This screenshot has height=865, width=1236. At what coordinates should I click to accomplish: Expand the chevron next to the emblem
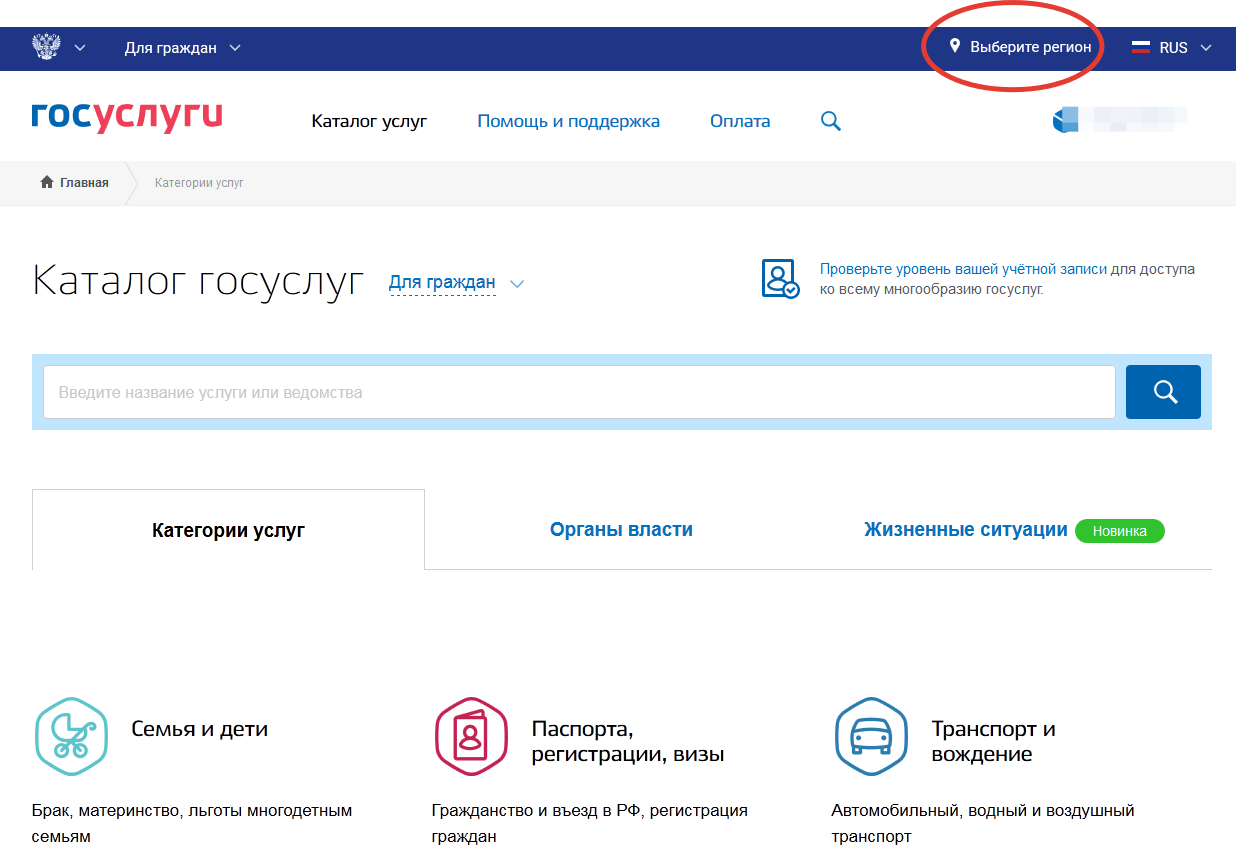pyautogui.click(x=80, y=47)
